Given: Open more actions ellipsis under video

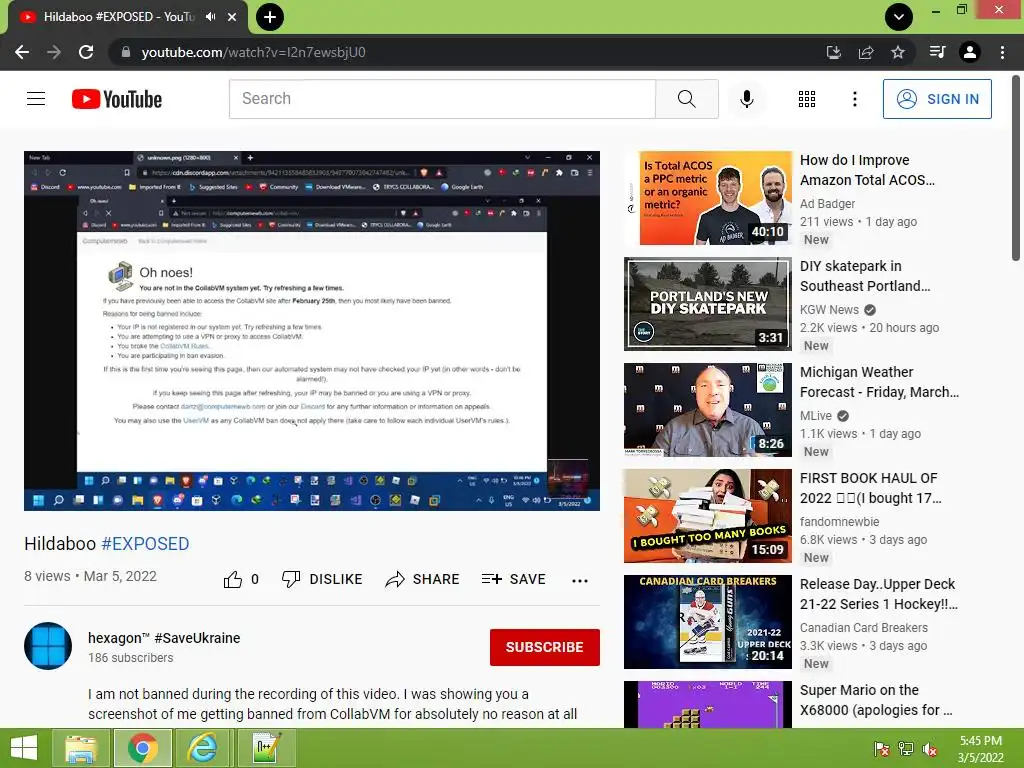Looking at the screenshot, I should coord(580,580).
